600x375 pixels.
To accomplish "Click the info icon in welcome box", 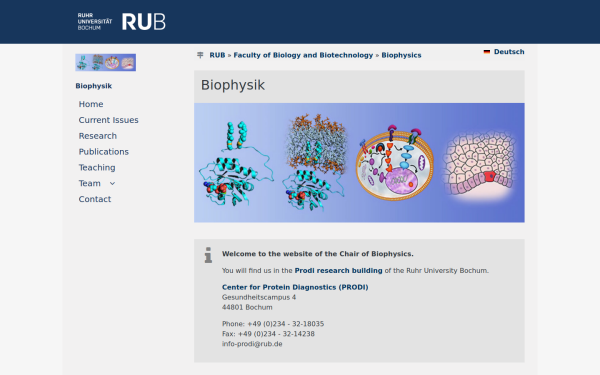I will [208, 255].
